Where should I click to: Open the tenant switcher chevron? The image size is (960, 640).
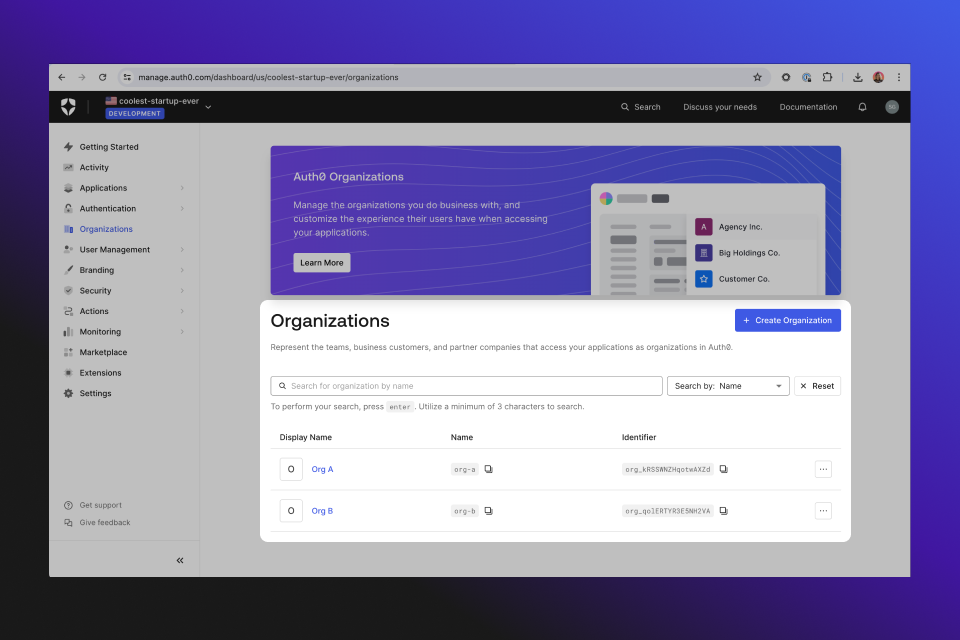tap(208, 107)
